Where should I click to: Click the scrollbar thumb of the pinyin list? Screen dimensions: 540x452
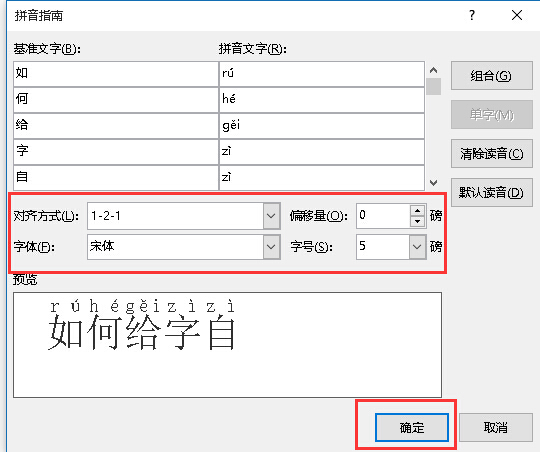click(434, 86)
